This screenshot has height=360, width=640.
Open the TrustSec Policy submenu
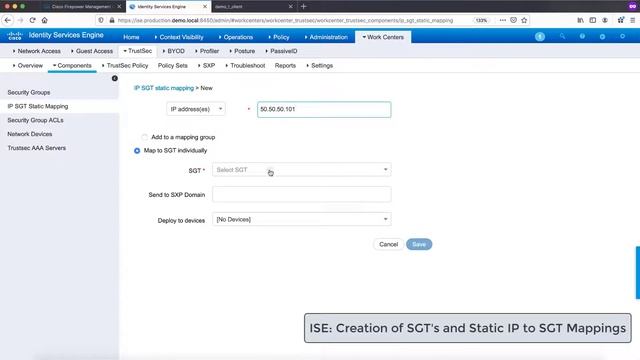pyautogui.click(x=125, y=65)
